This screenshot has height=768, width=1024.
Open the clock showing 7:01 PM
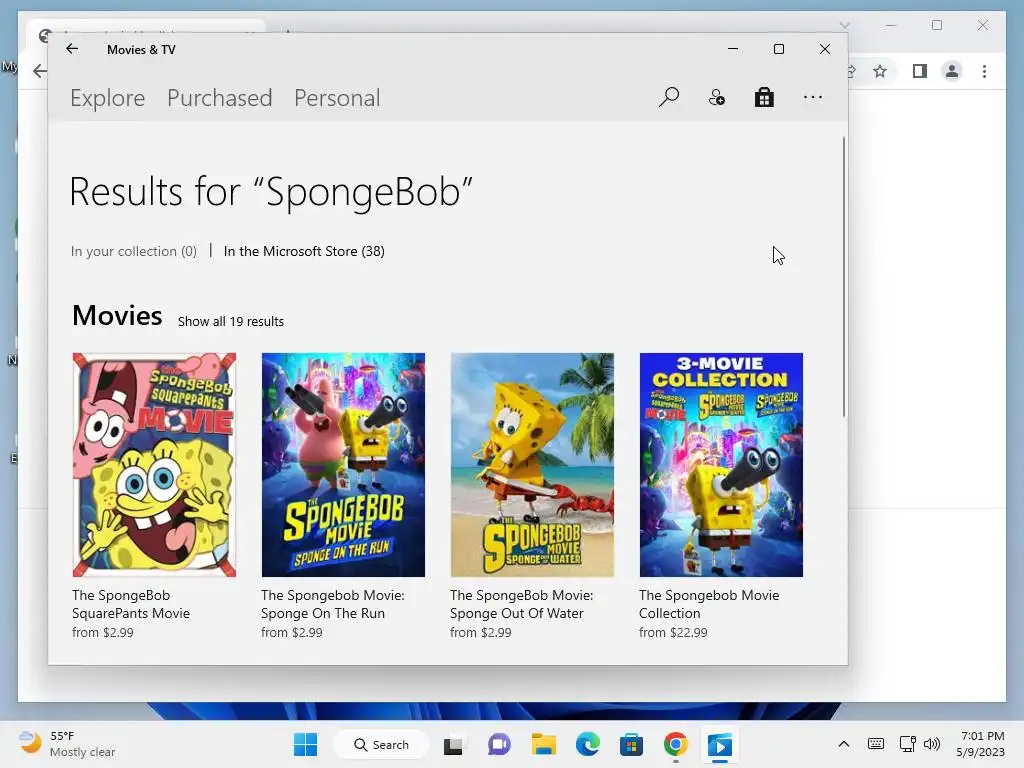[980, 744]
